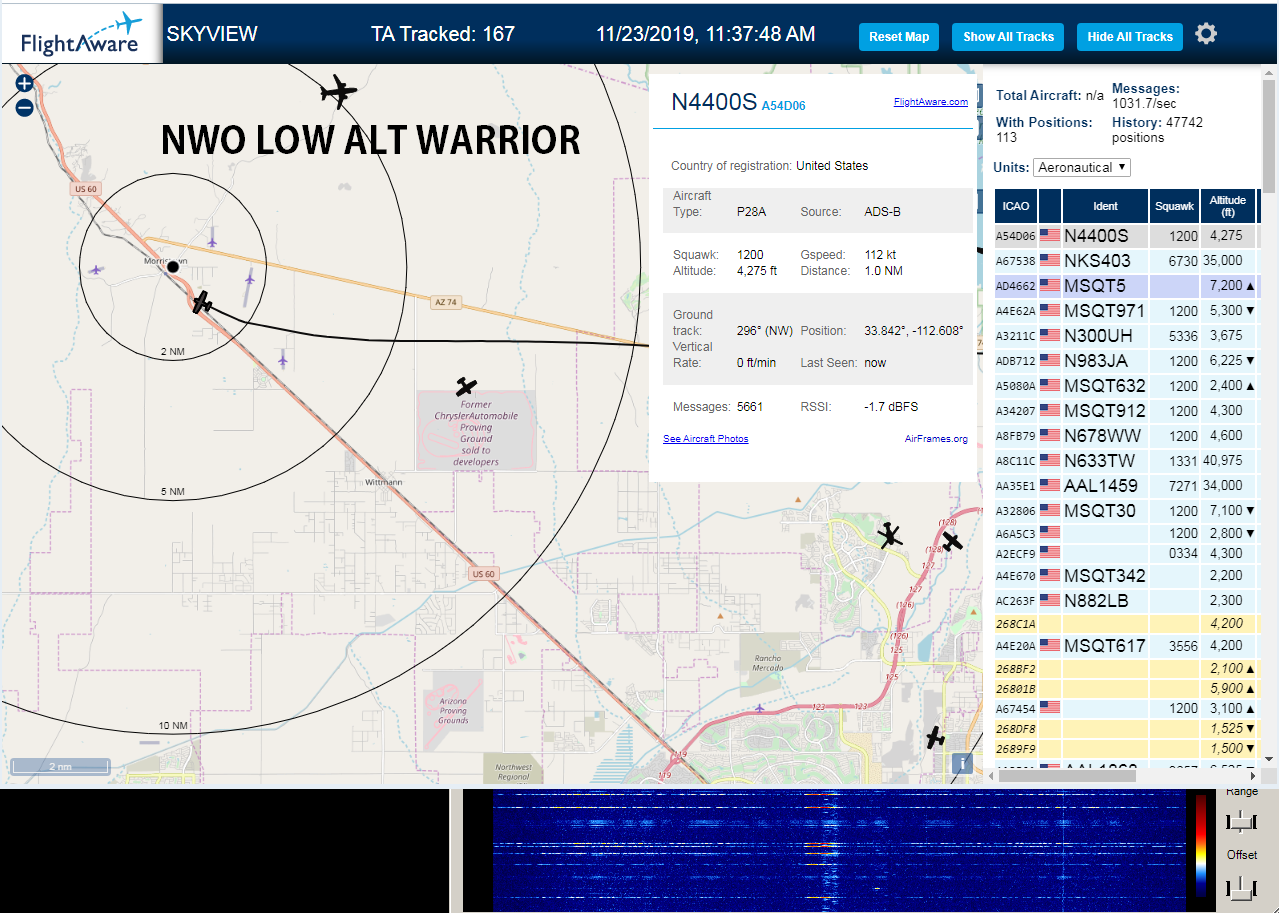Click the Reset Map button
This screenshot has height=913, width=1279.
[x=899, y=37]
